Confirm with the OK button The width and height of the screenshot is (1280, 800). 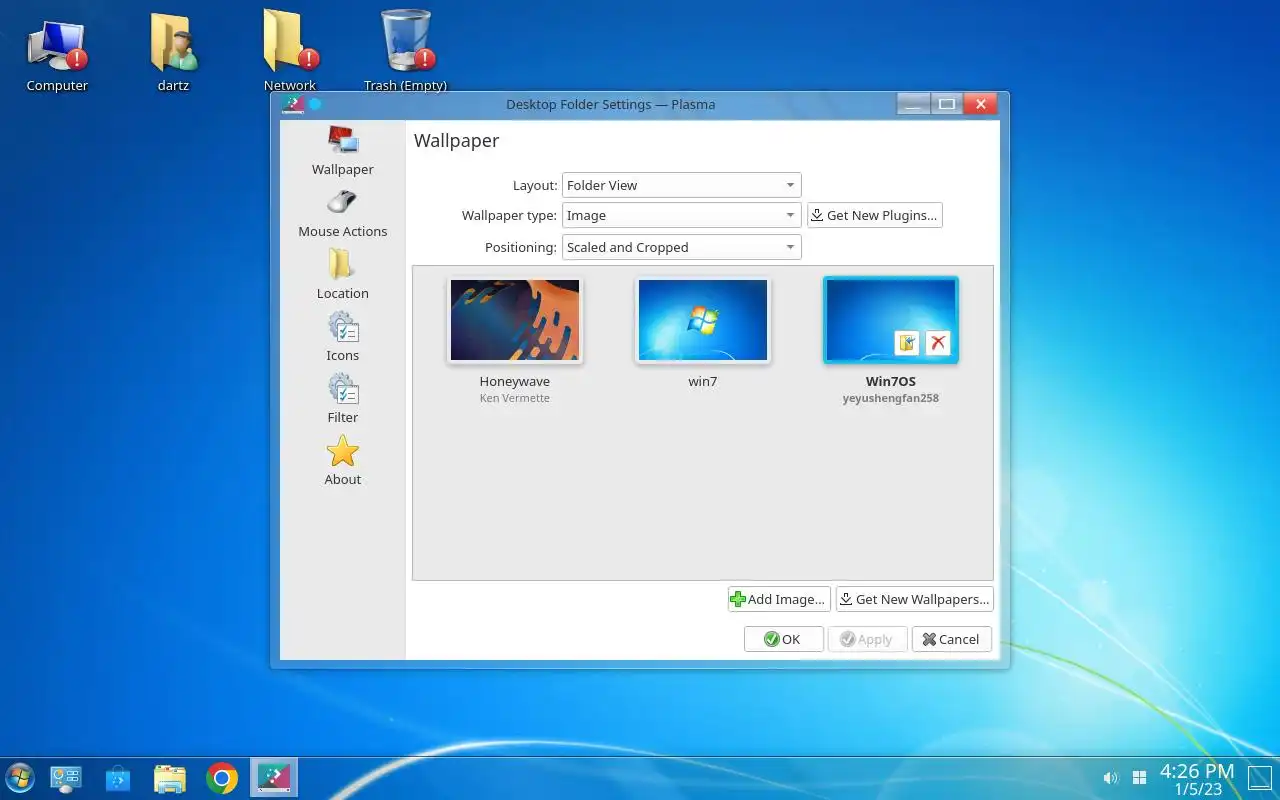coord(783,639)
